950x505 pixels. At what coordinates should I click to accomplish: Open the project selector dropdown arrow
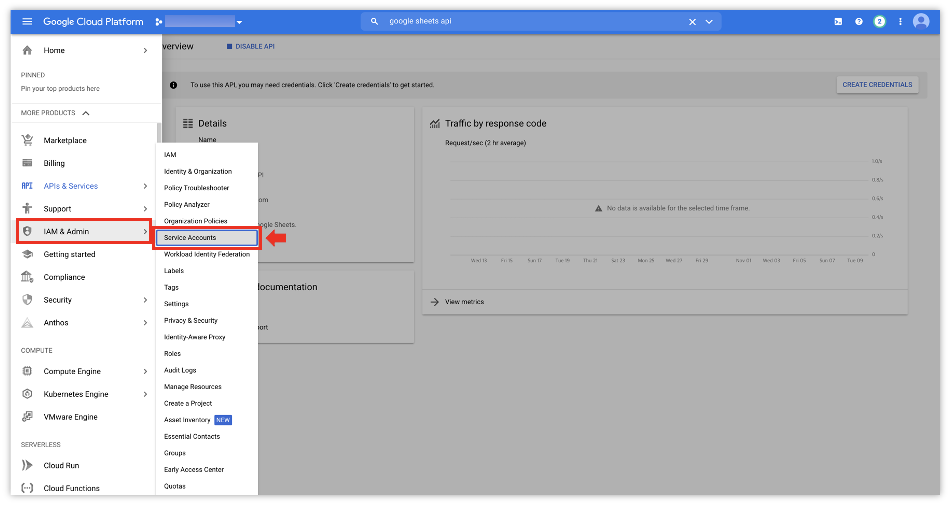[239, 22]
